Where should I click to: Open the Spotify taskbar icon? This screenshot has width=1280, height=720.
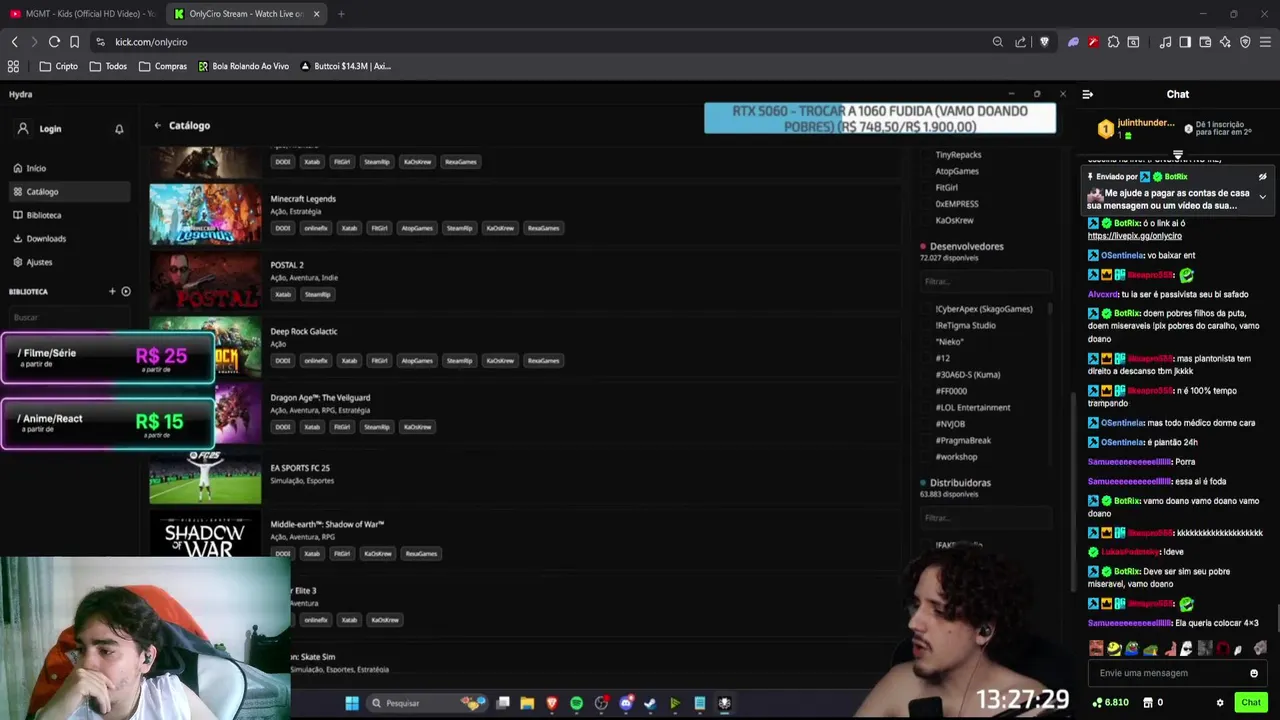576,703
